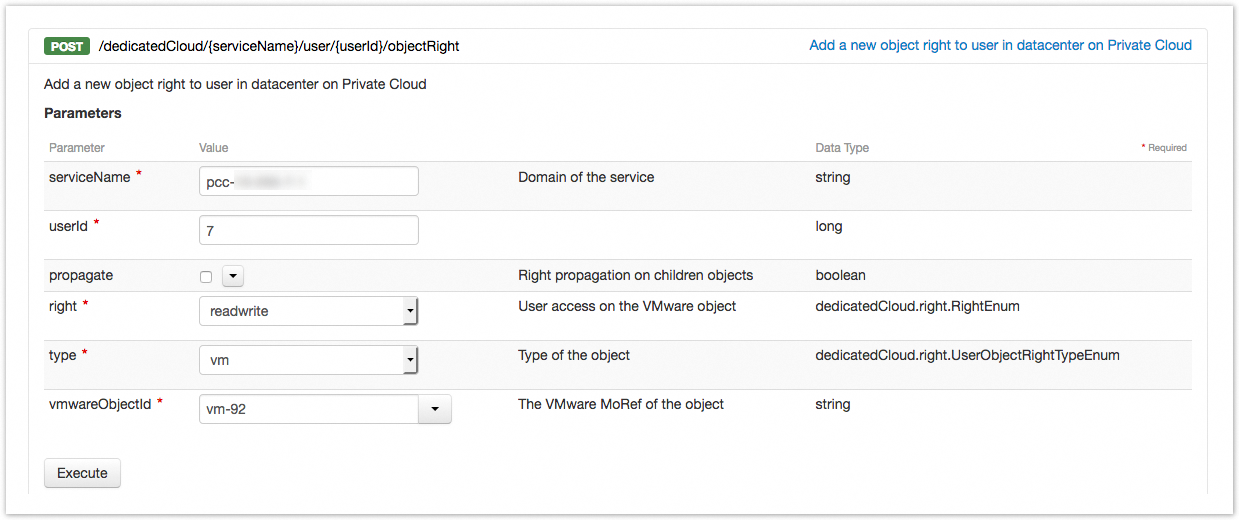The width and height of the screenshot is (1239, 520).
Task: Enable the propagate checkbox
Action: click(x=206, y=277)
